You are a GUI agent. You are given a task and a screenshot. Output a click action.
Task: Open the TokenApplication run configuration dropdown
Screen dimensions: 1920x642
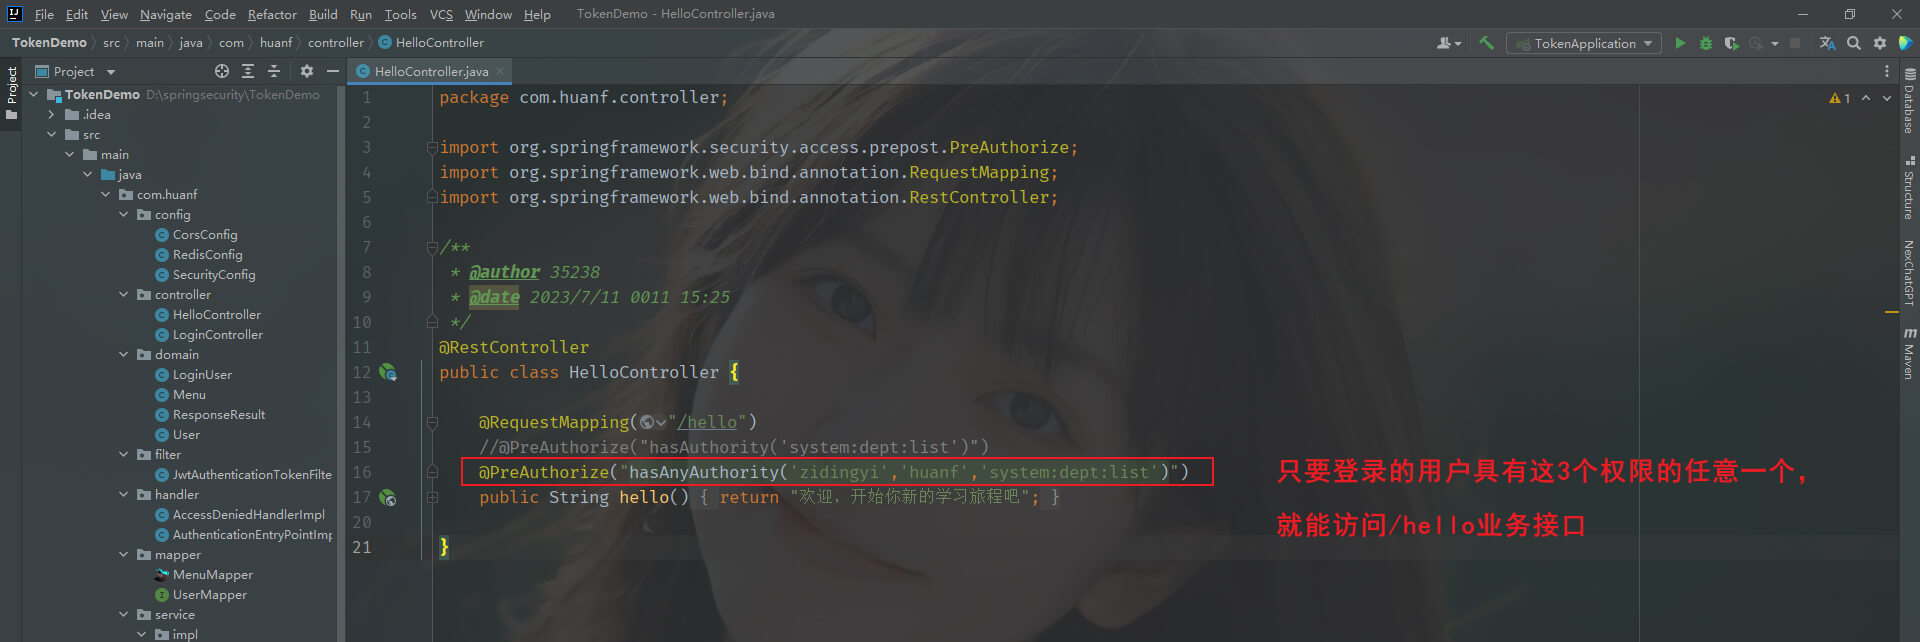1584,43
